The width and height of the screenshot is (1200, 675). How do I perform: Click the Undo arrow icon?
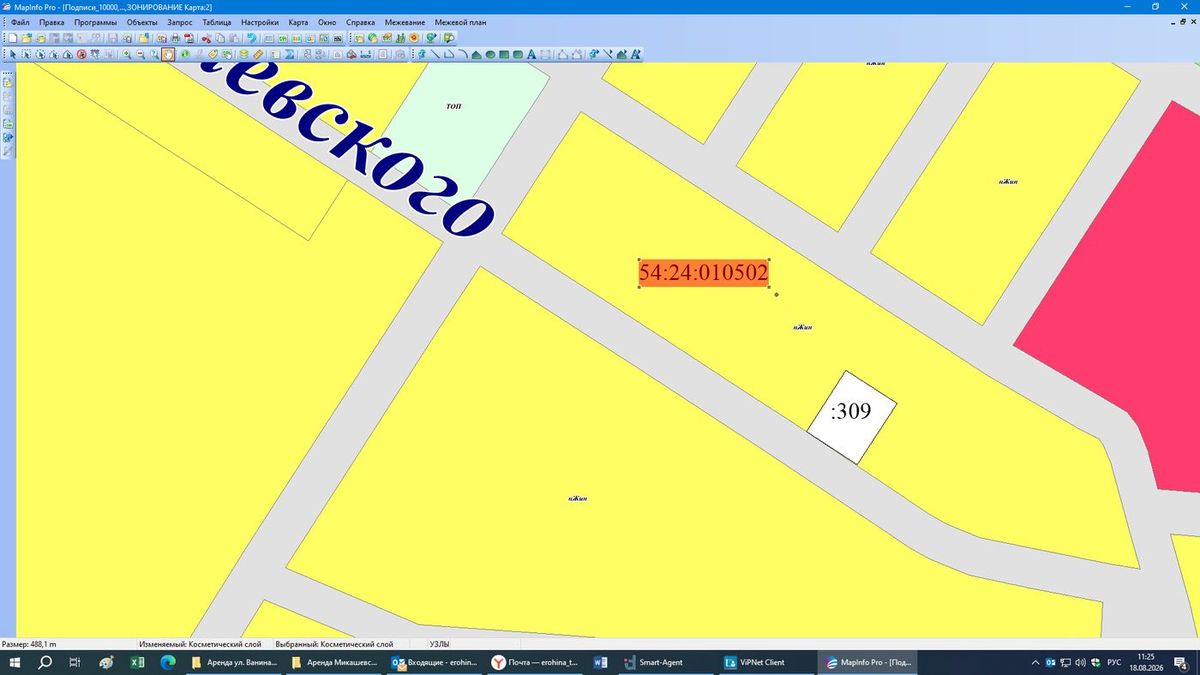pyautogui.click(x=252, y=38)
